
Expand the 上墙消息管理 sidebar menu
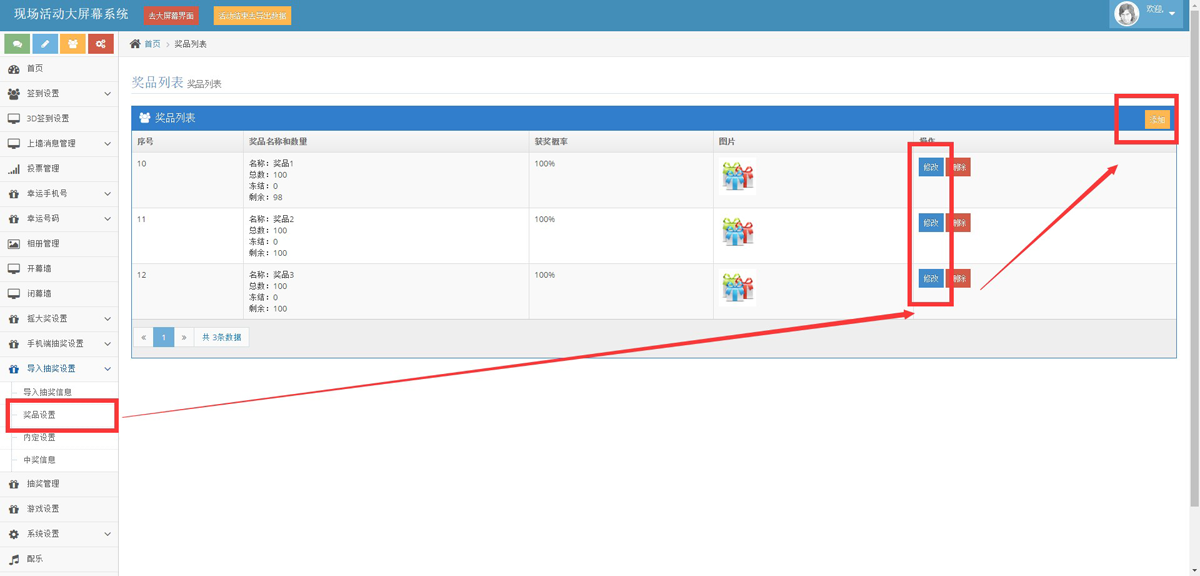coord(59,144)
